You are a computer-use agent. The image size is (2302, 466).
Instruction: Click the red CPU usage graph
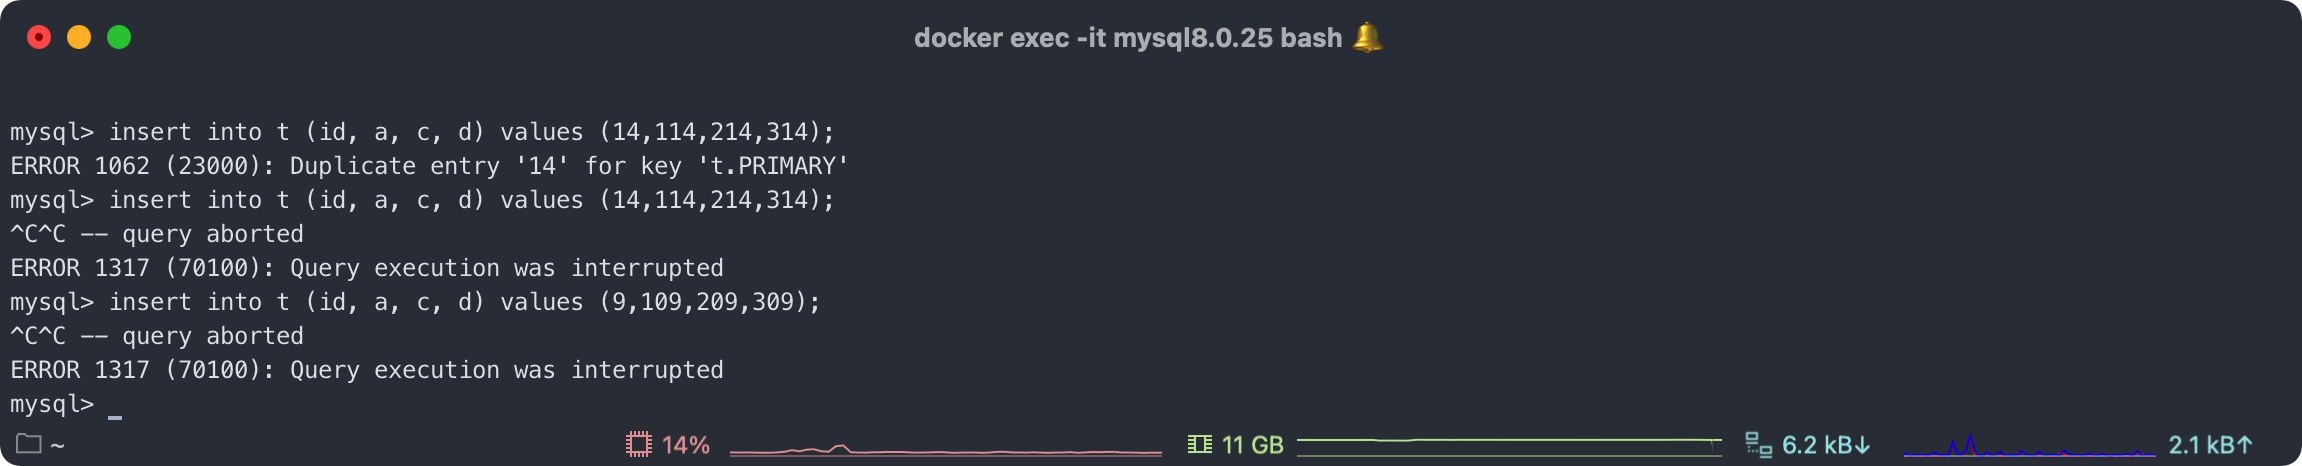946,449
